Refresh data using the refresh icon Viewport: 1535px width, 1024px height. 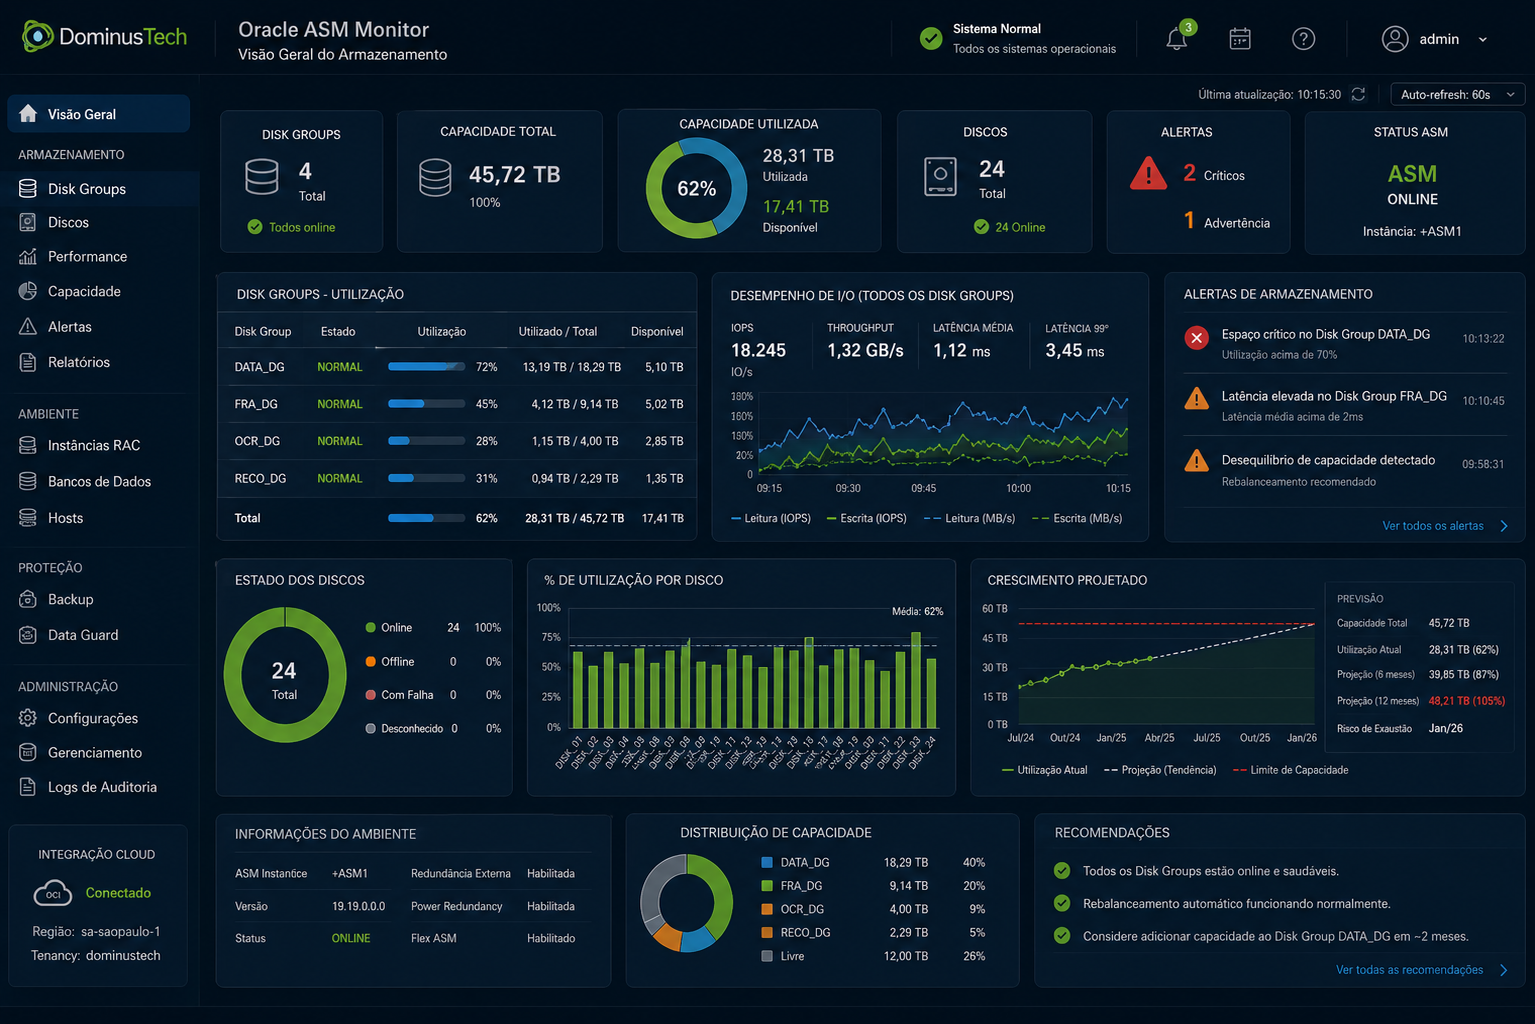pos(1358,94)
